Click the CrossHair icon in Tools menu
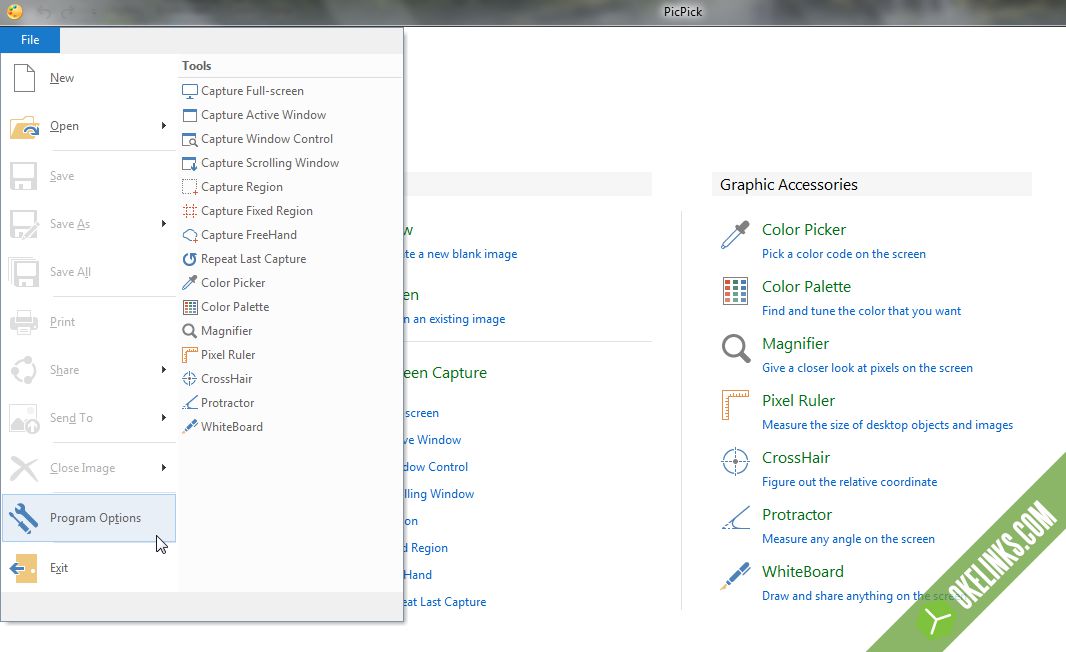This screenshot has height=652, width=1066. [190, 379]
